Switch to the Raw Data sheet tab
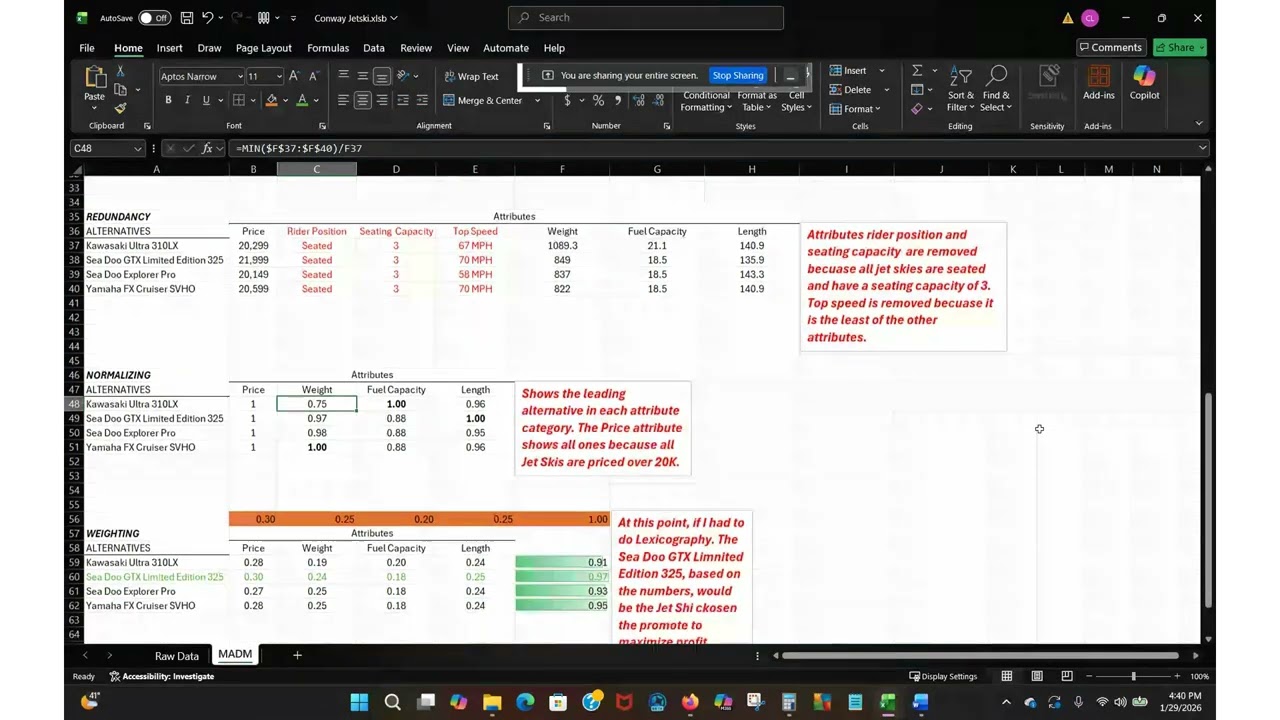Screen dimensions: 1280x720 click(177, 656)
